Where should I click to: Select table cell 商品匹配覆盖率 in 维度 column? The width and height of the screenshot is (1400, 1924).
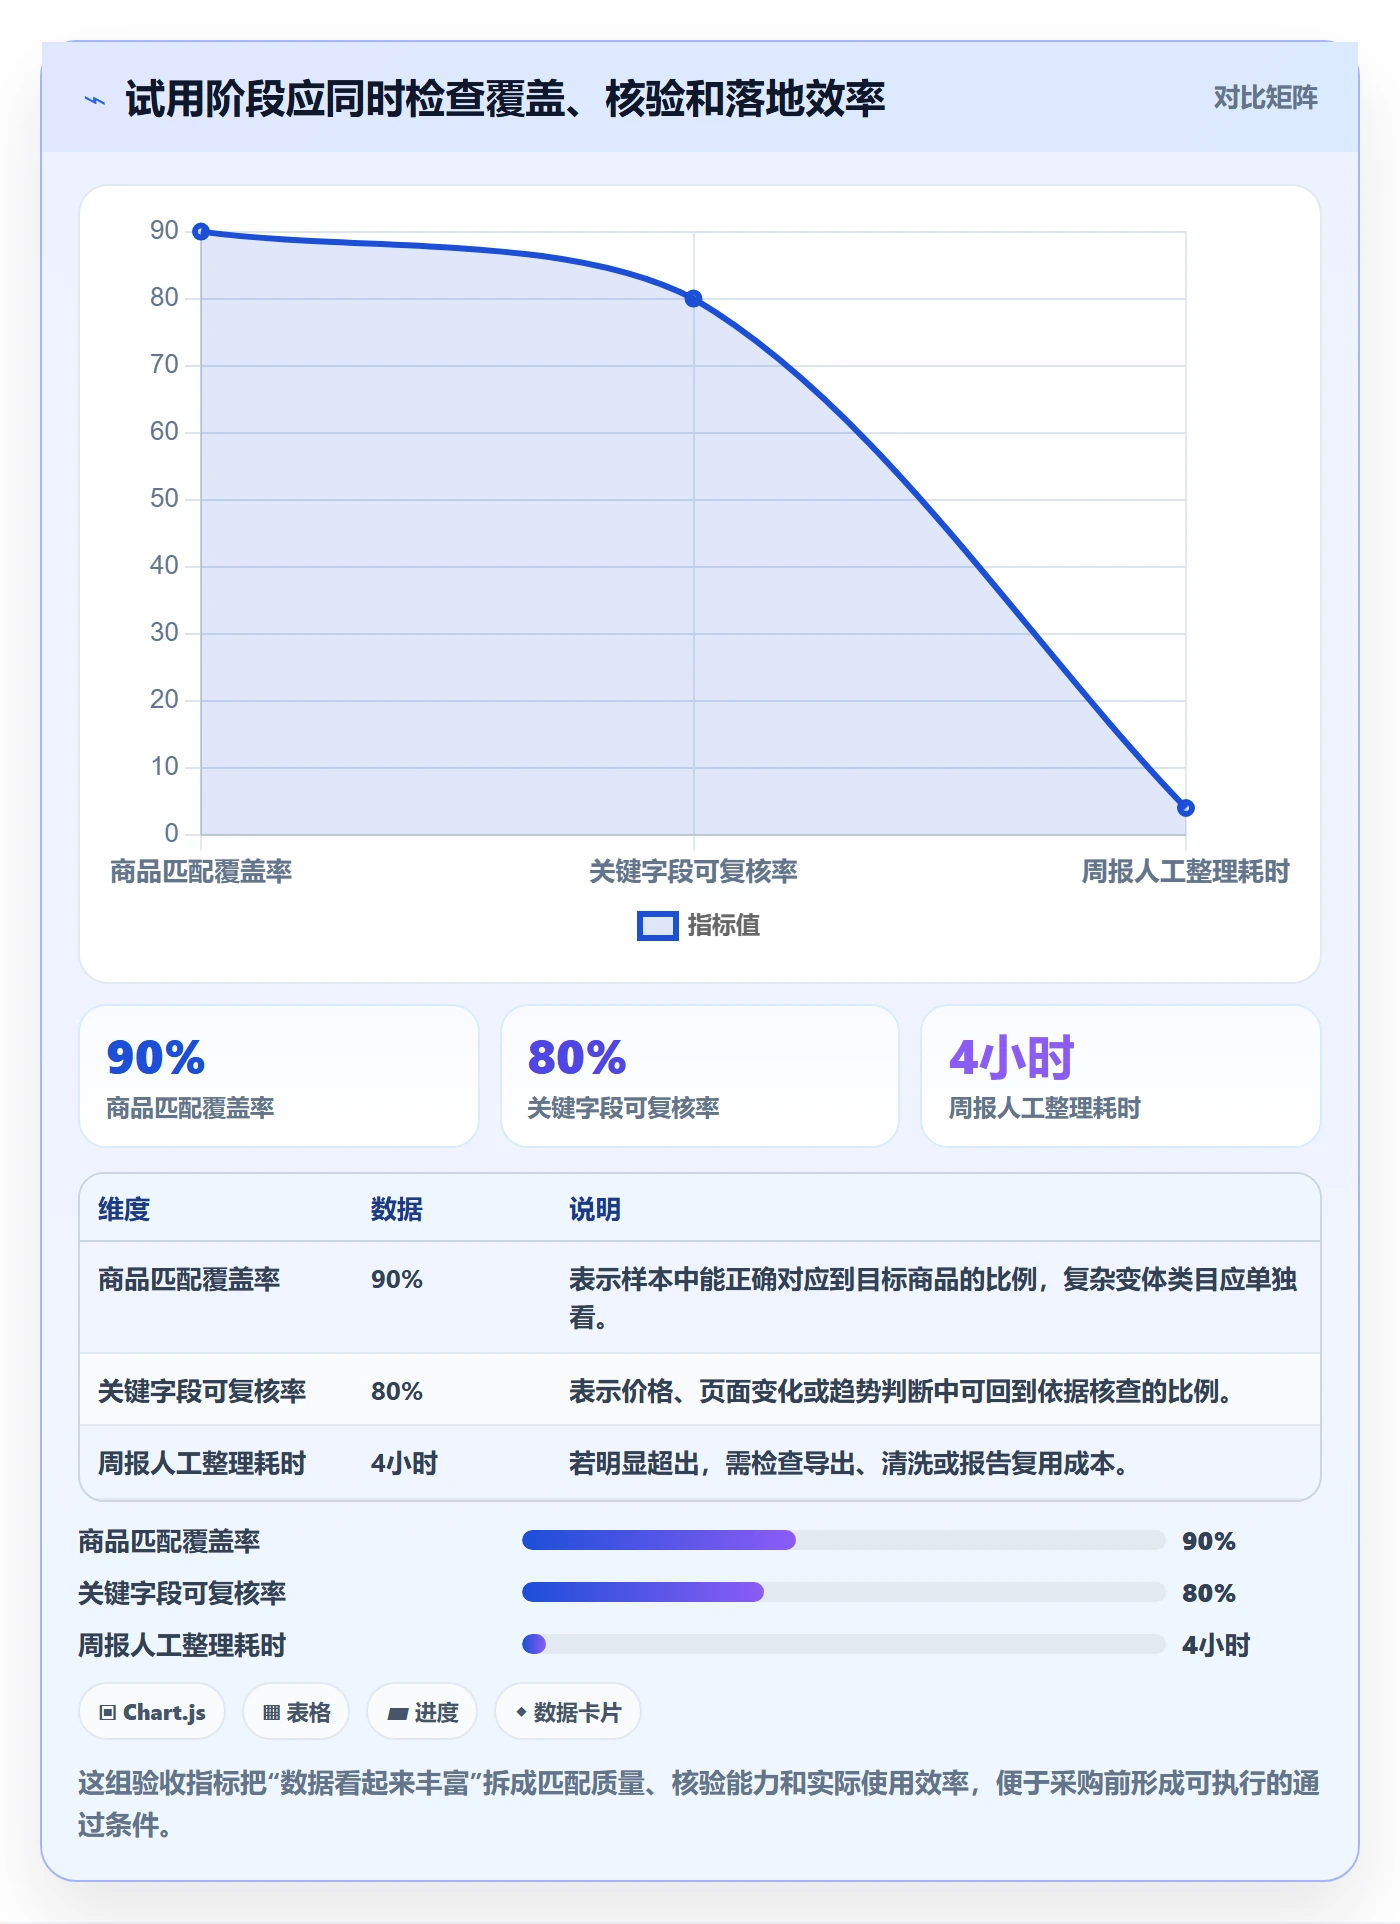pyautogui.click(x=189, y=1280)
